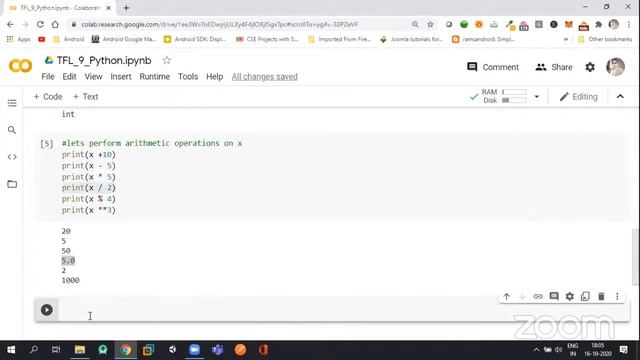Open the Apps bookmark shortcut
Screen dimensions: 640x360
19,39
